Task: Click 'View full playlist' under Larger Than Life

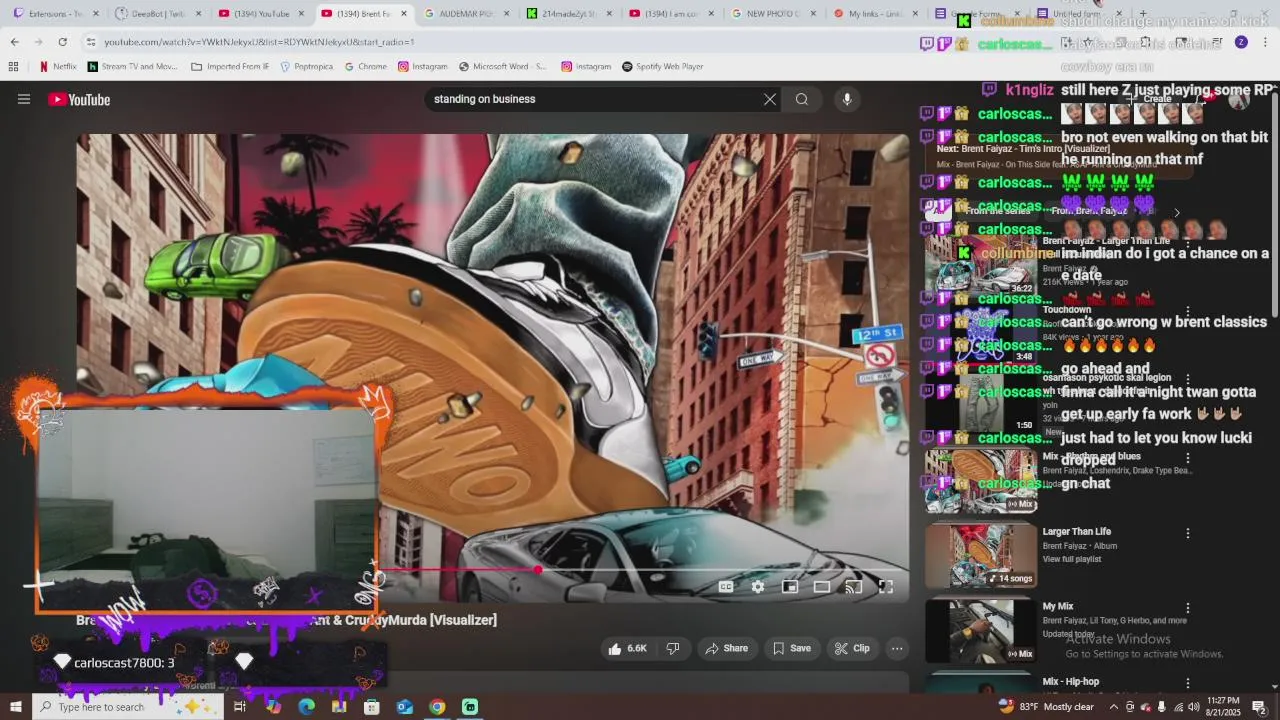Action: [x=1071, y=559]
